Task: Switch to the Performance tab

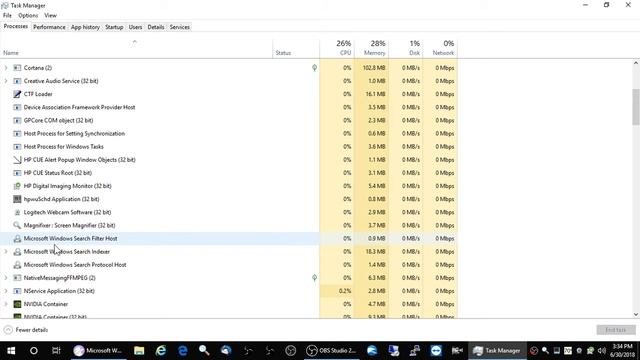Action: point(49,27)
